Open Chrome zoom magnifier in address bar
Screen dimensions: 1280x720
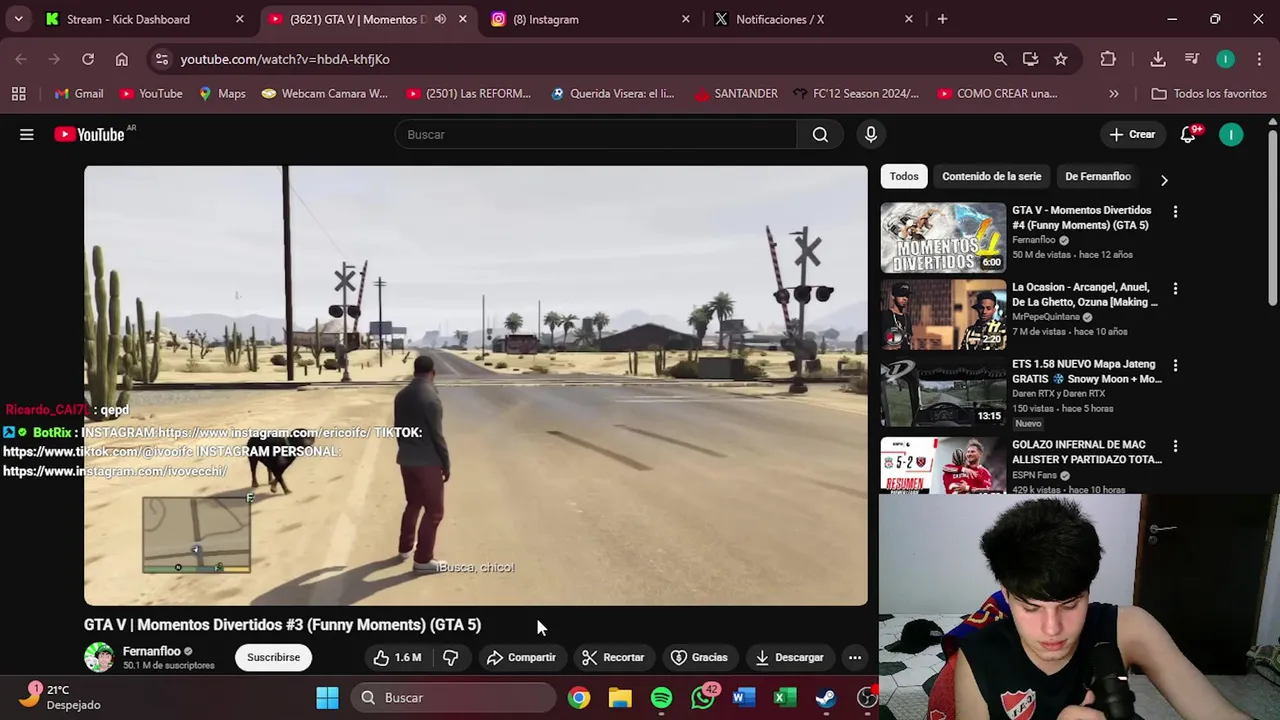1000,59
